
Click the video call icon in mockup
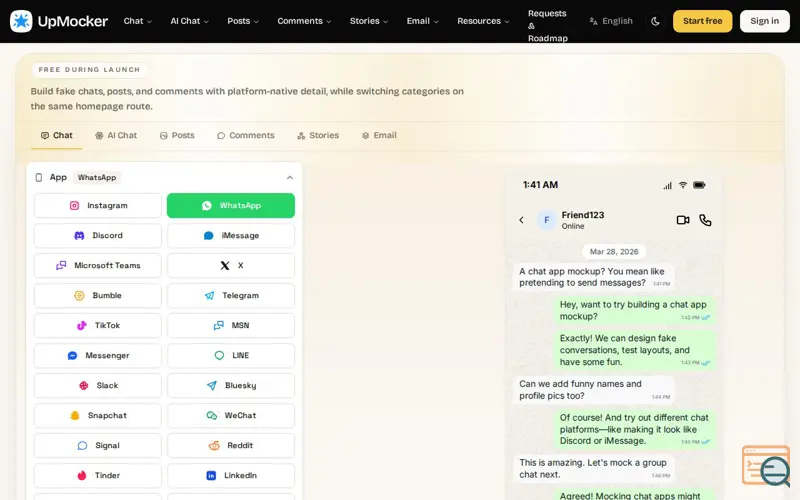point(683,220)
